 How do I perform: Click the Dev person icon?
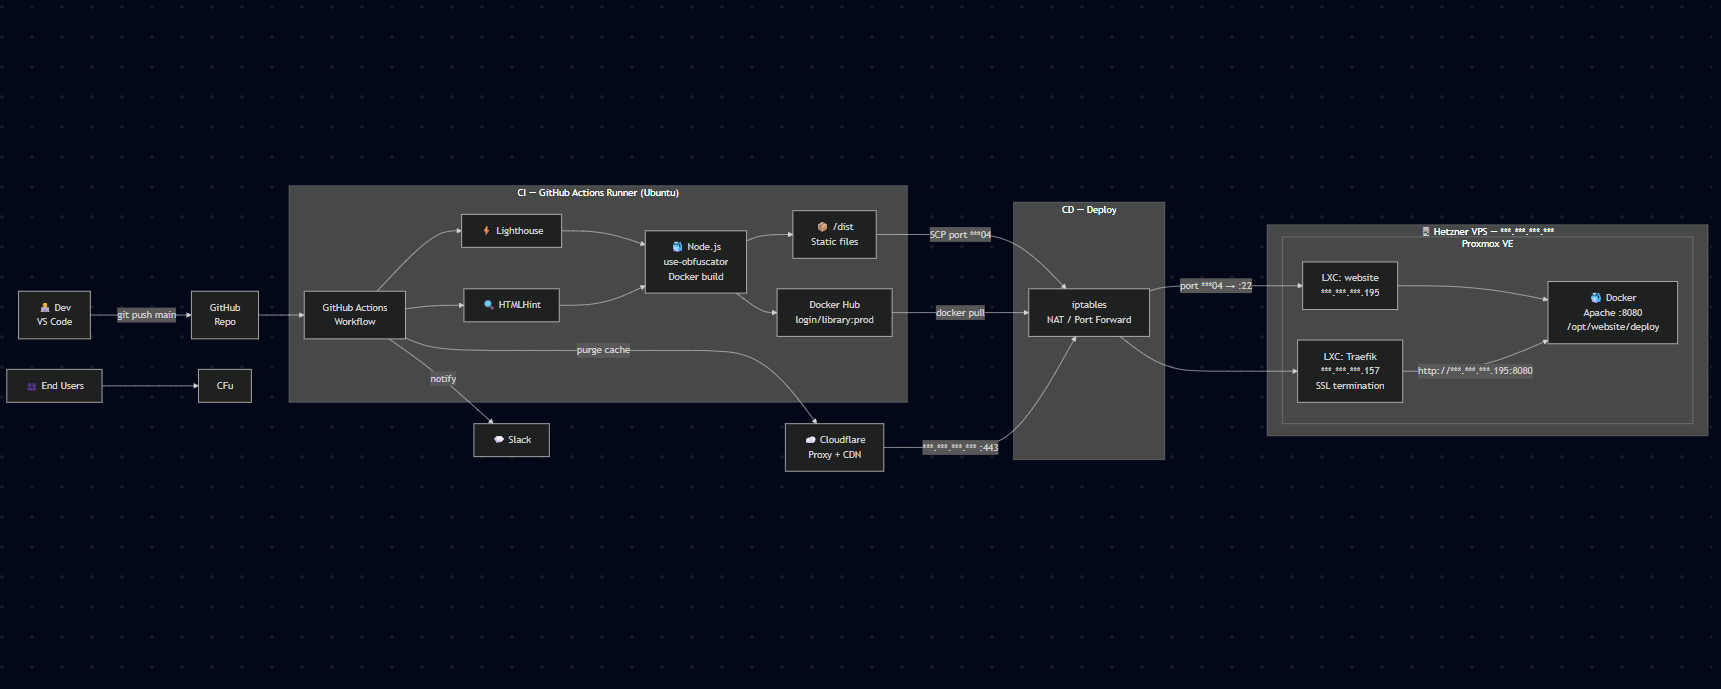(x=45, y=308)
